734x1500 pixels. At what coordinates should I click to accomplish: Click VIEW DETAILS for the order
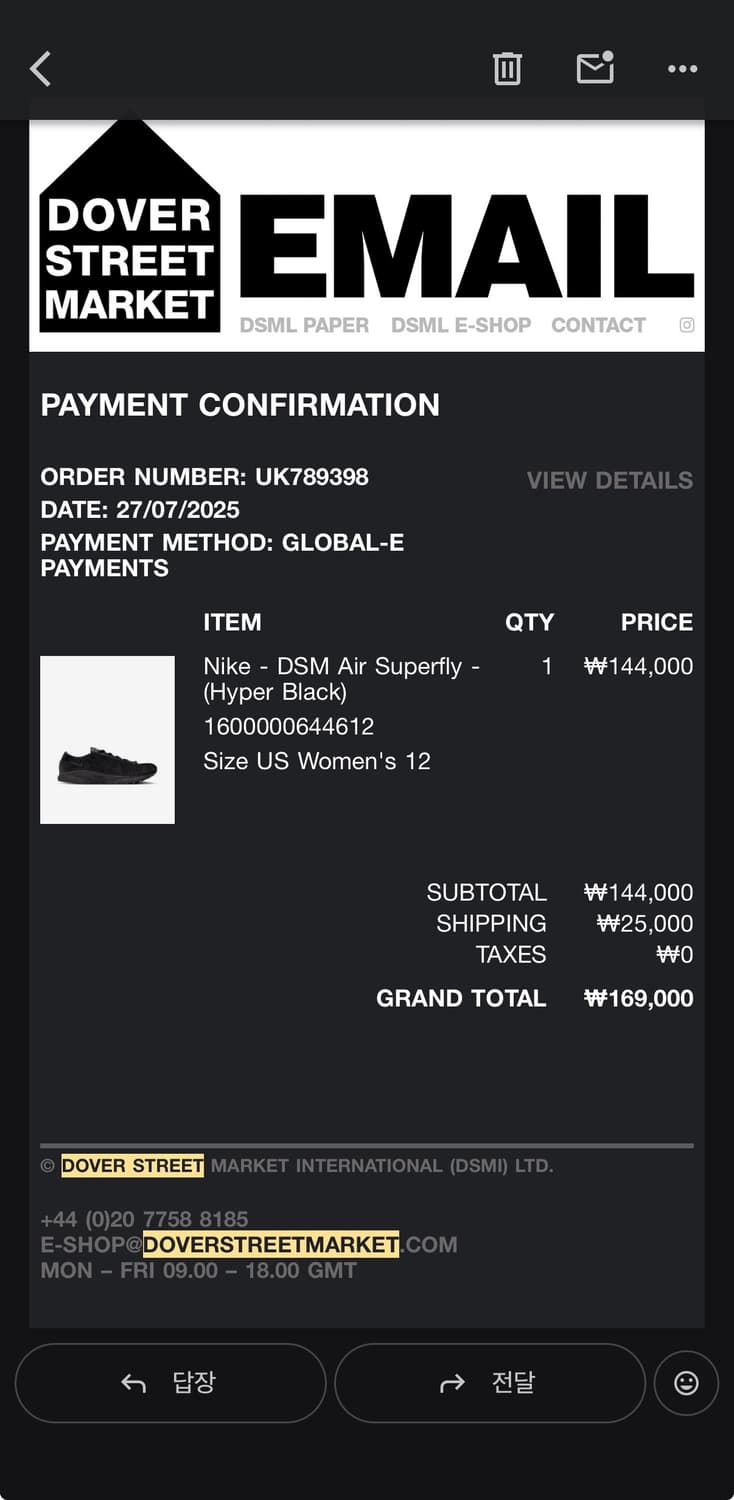(610, 480)
